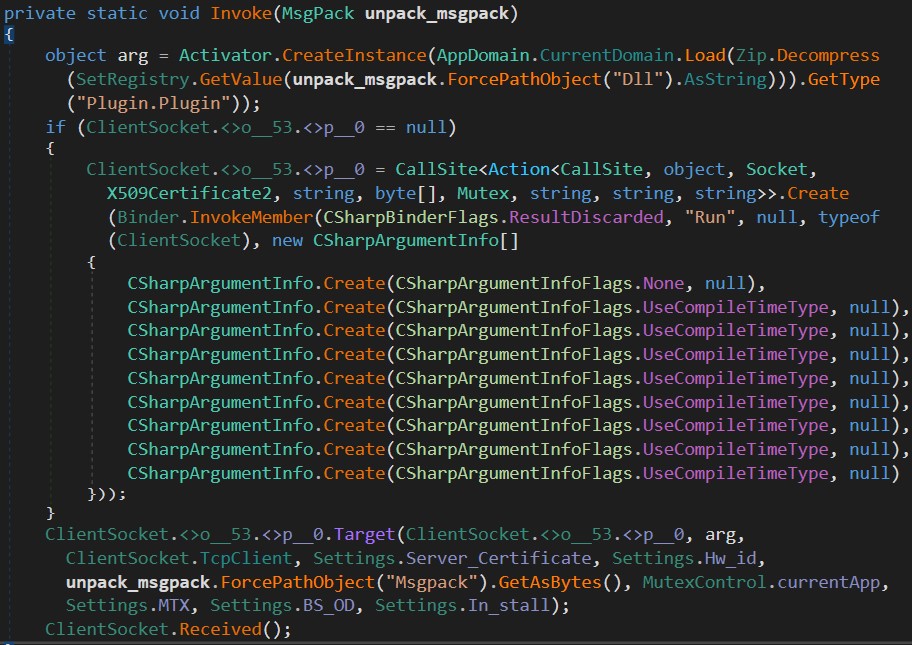This screenshot has height=645, width=912.
Task: Click the In_stall setting
Action: click(509, 605)
